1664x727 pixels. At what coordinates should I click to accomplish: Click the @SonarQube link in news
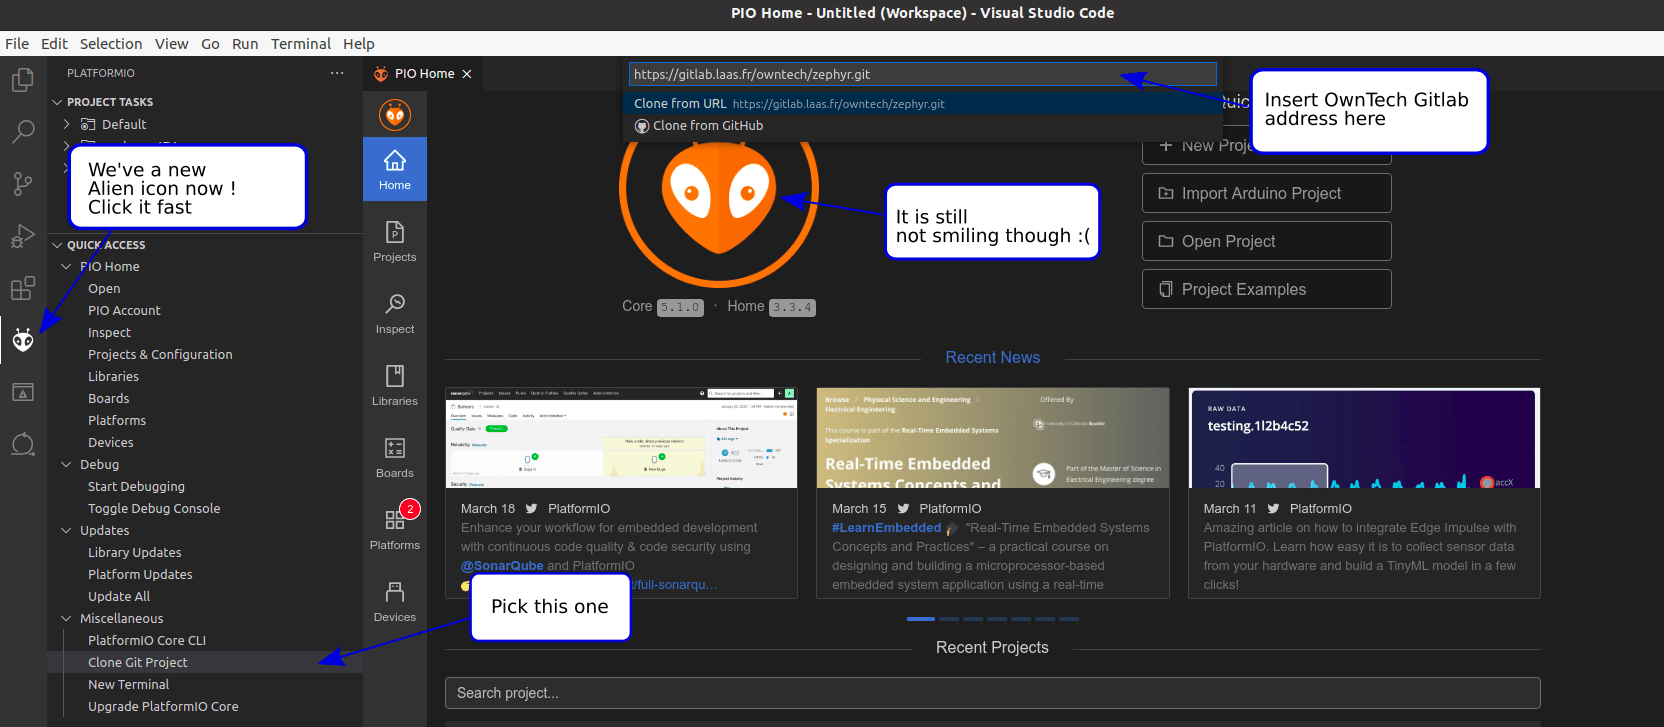coord(502,565)
